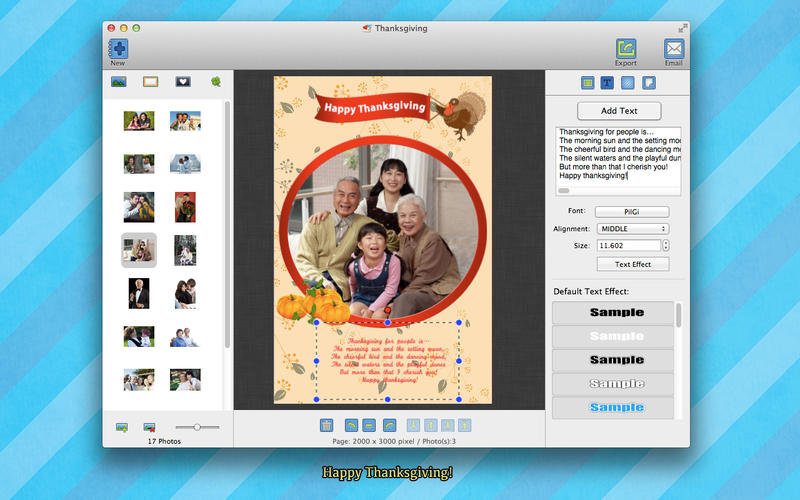The width and height of the screenshot is (800, 500).
Task: Click the thumbnail size slider
Action: pos(197,427)
